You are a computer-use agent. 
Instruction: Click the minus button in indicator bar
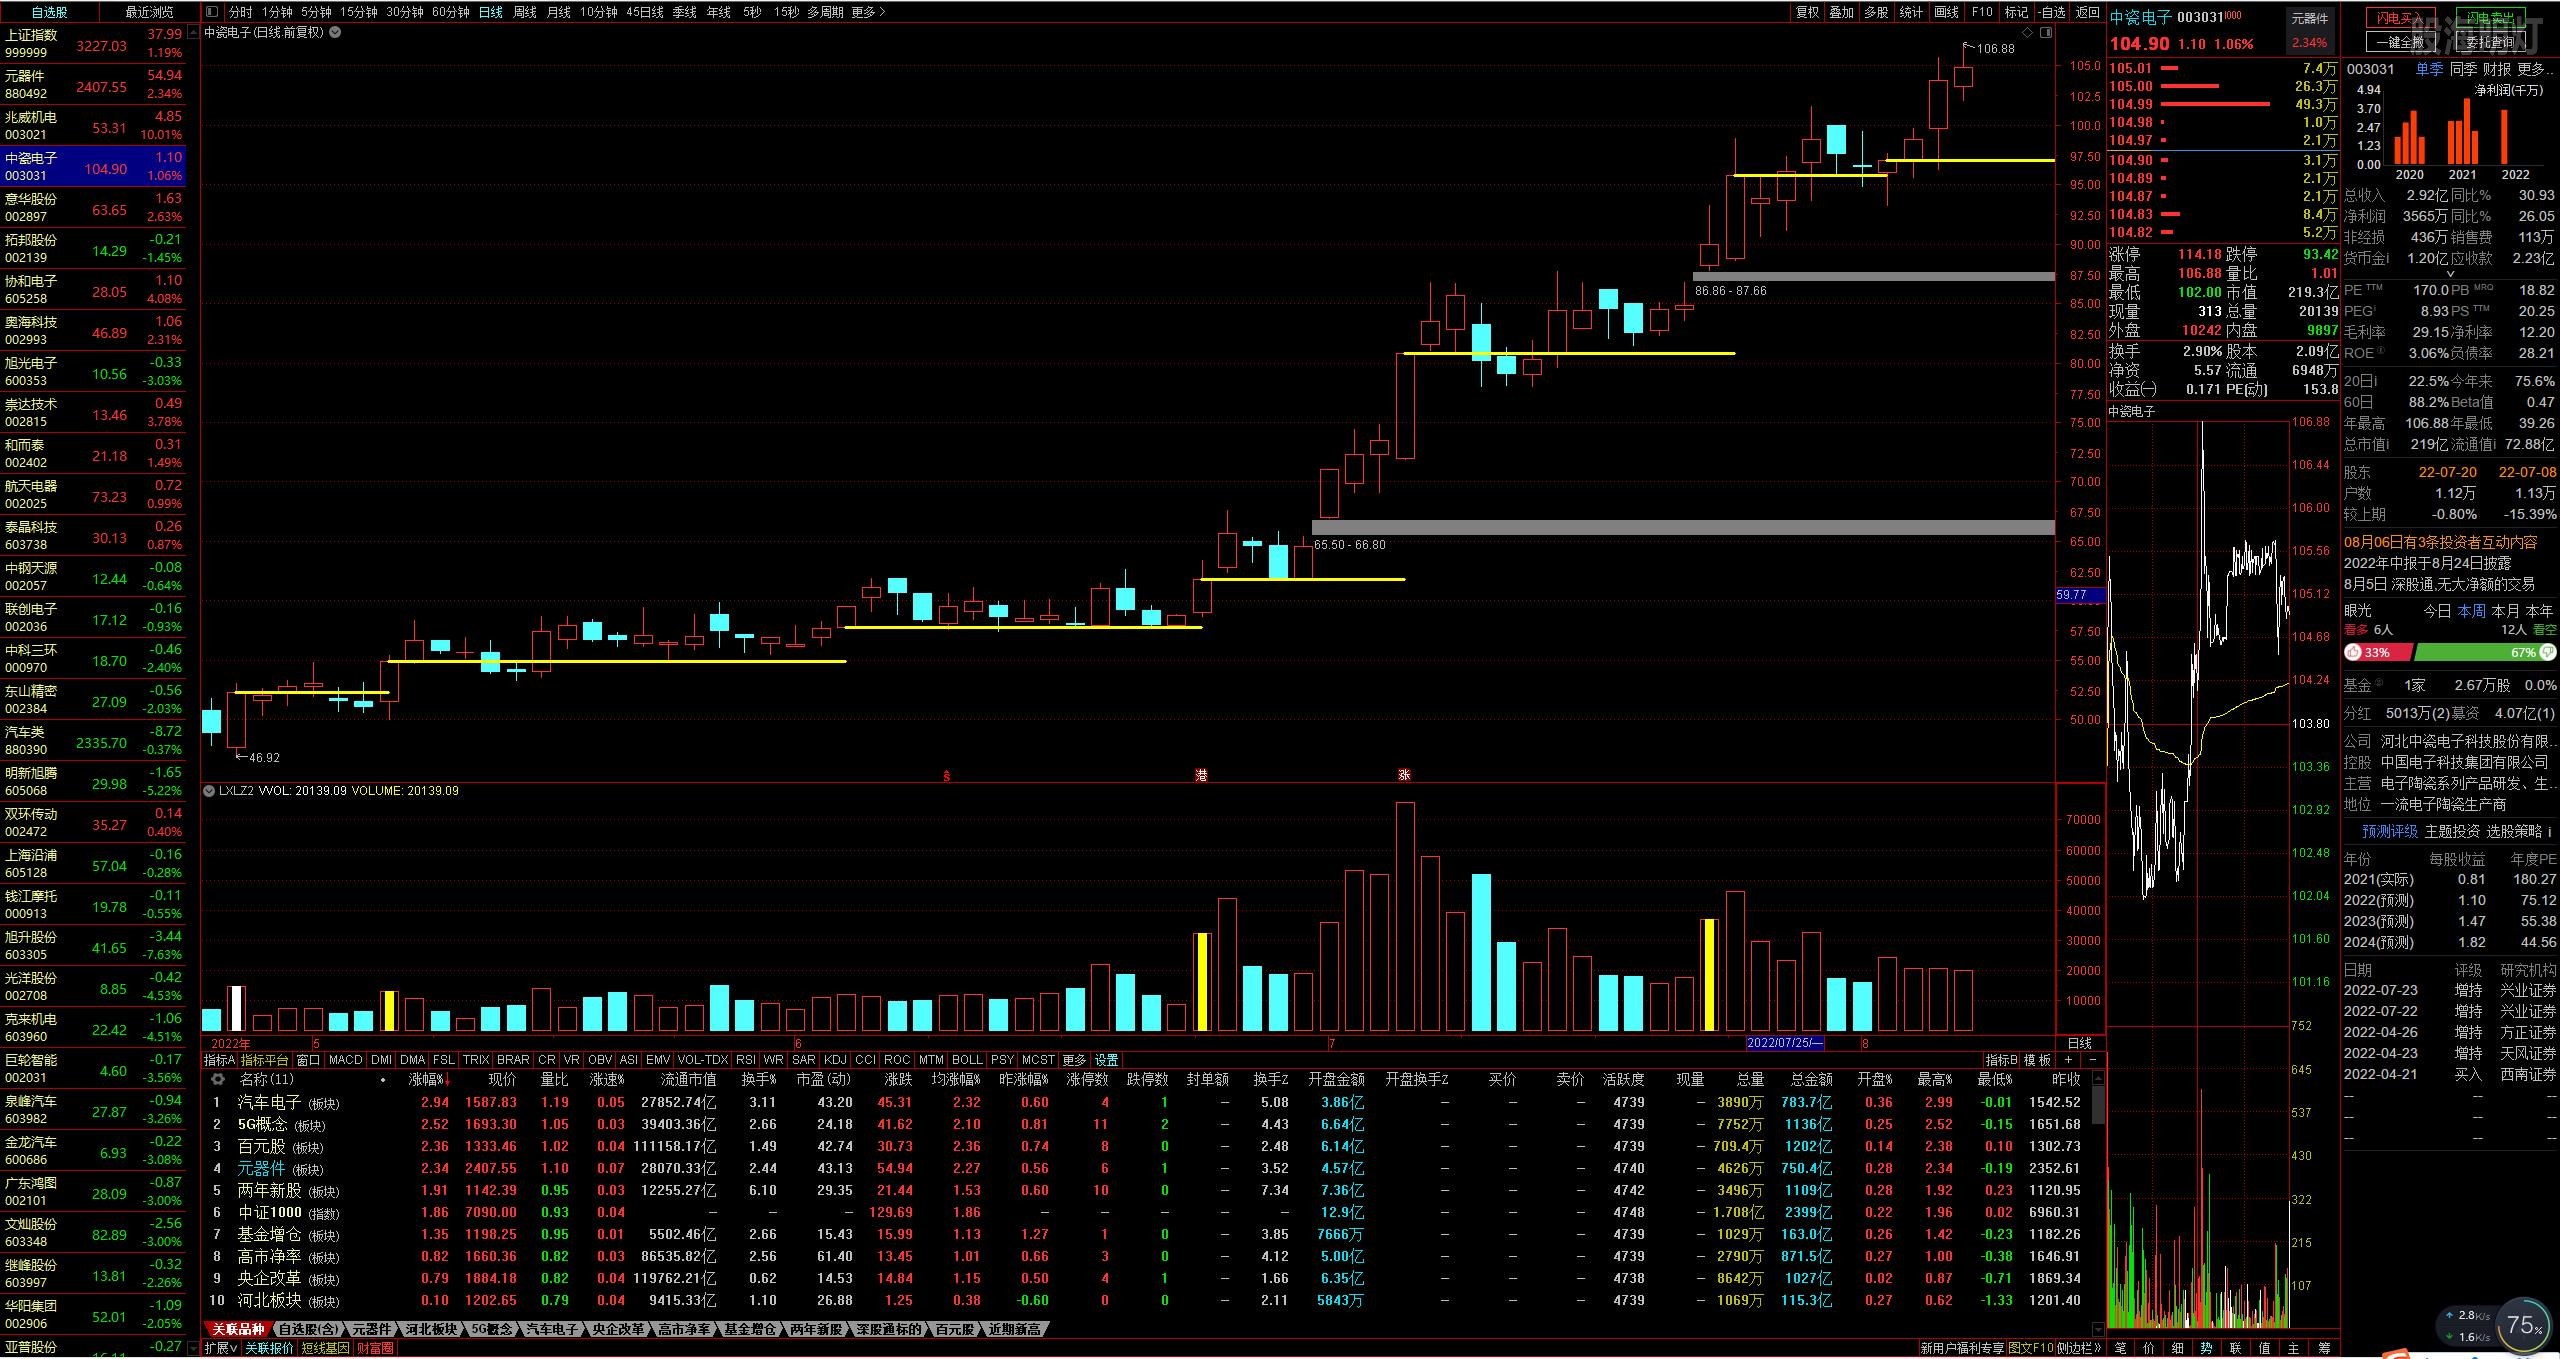tap(2092, 1060)
